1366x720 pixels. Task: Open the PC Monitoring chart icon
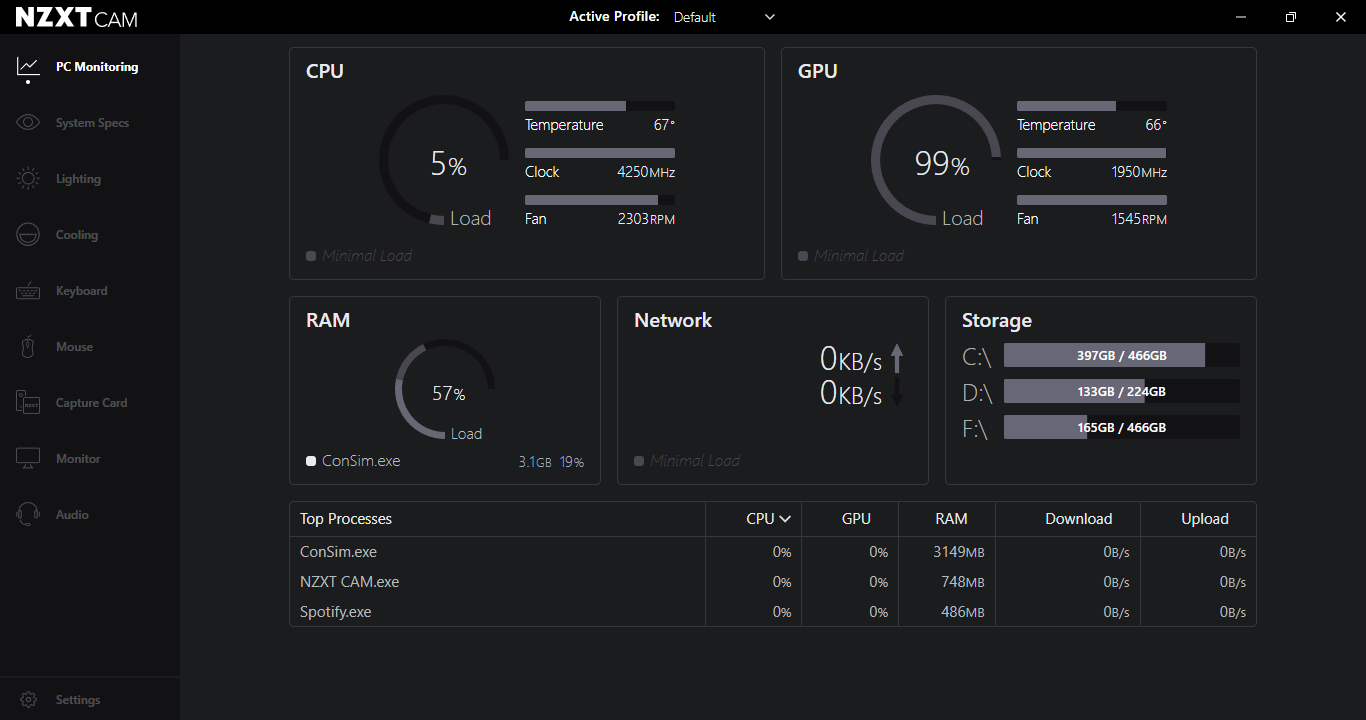pyautogui.click(x=28, y=67)
